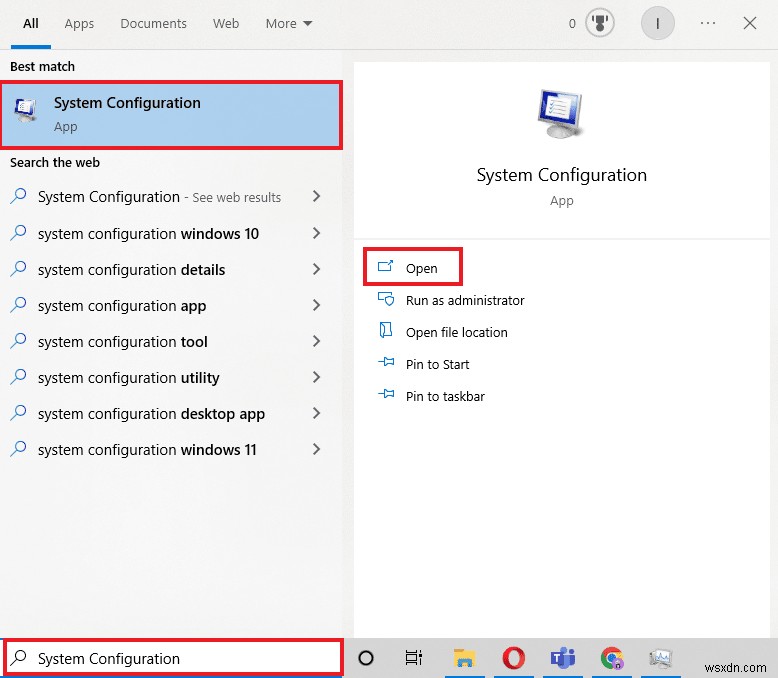This screenshot has width=778, height=678.
Task: Switch to the Apps tab
Action: point(79,23)
